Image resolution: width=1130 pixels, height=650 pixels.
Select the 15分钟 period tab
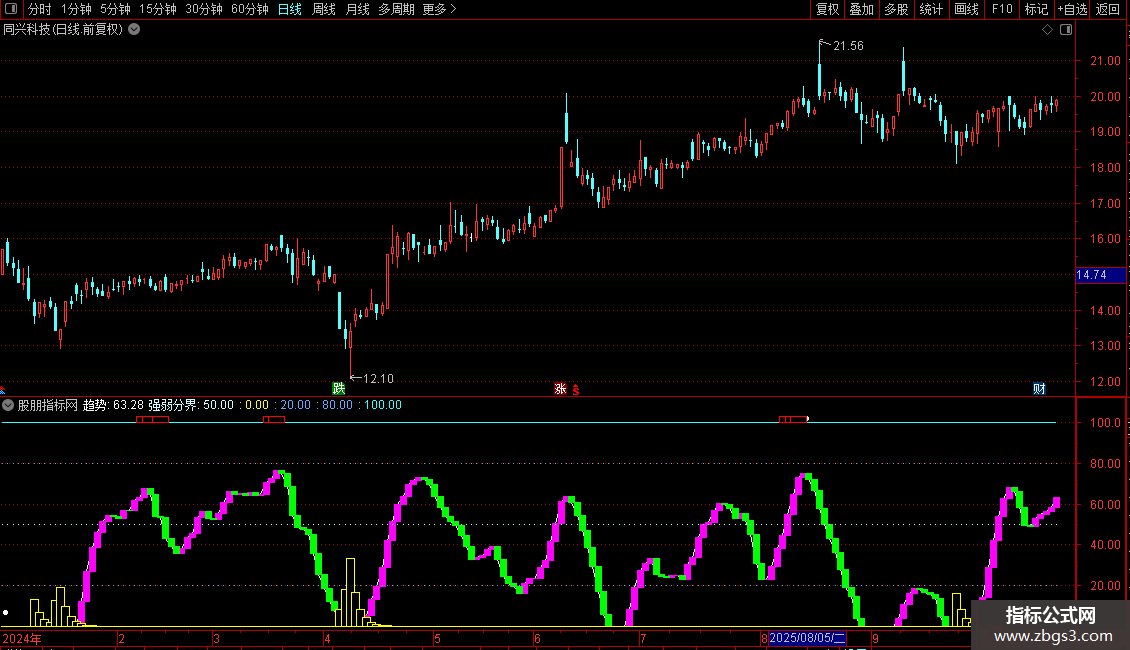pyautogui.click(x=158, y=9)
